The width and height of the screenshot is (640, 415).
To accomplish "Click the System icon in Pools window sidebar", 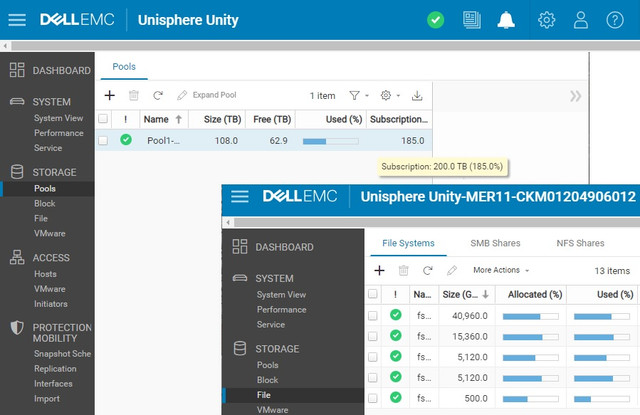I will coord(17,101).
